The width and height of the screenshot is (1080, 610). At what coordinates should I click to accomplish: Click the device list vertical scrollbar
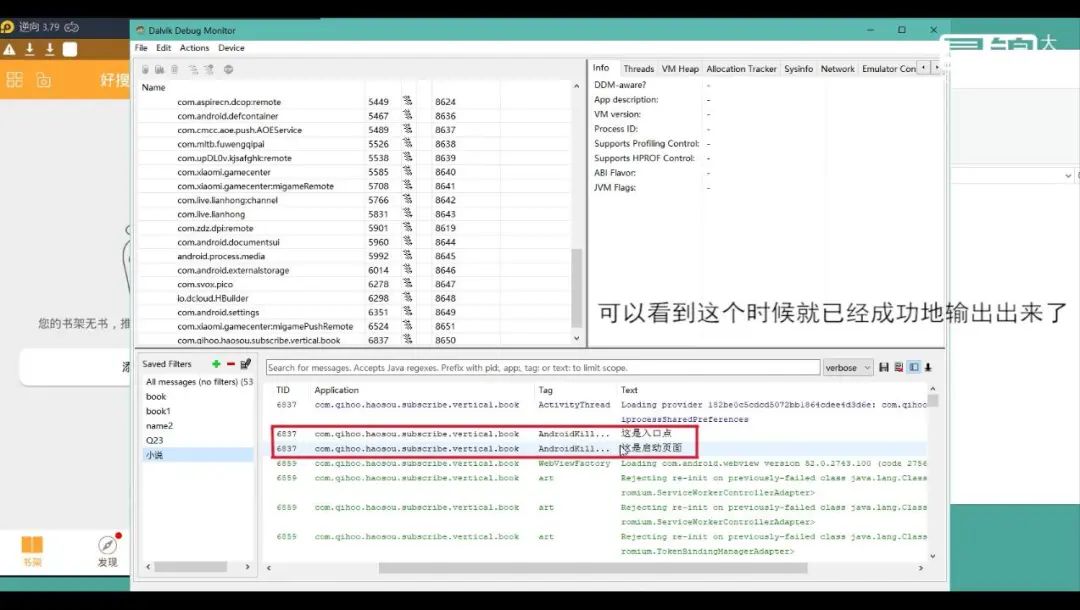click(577, 288)
